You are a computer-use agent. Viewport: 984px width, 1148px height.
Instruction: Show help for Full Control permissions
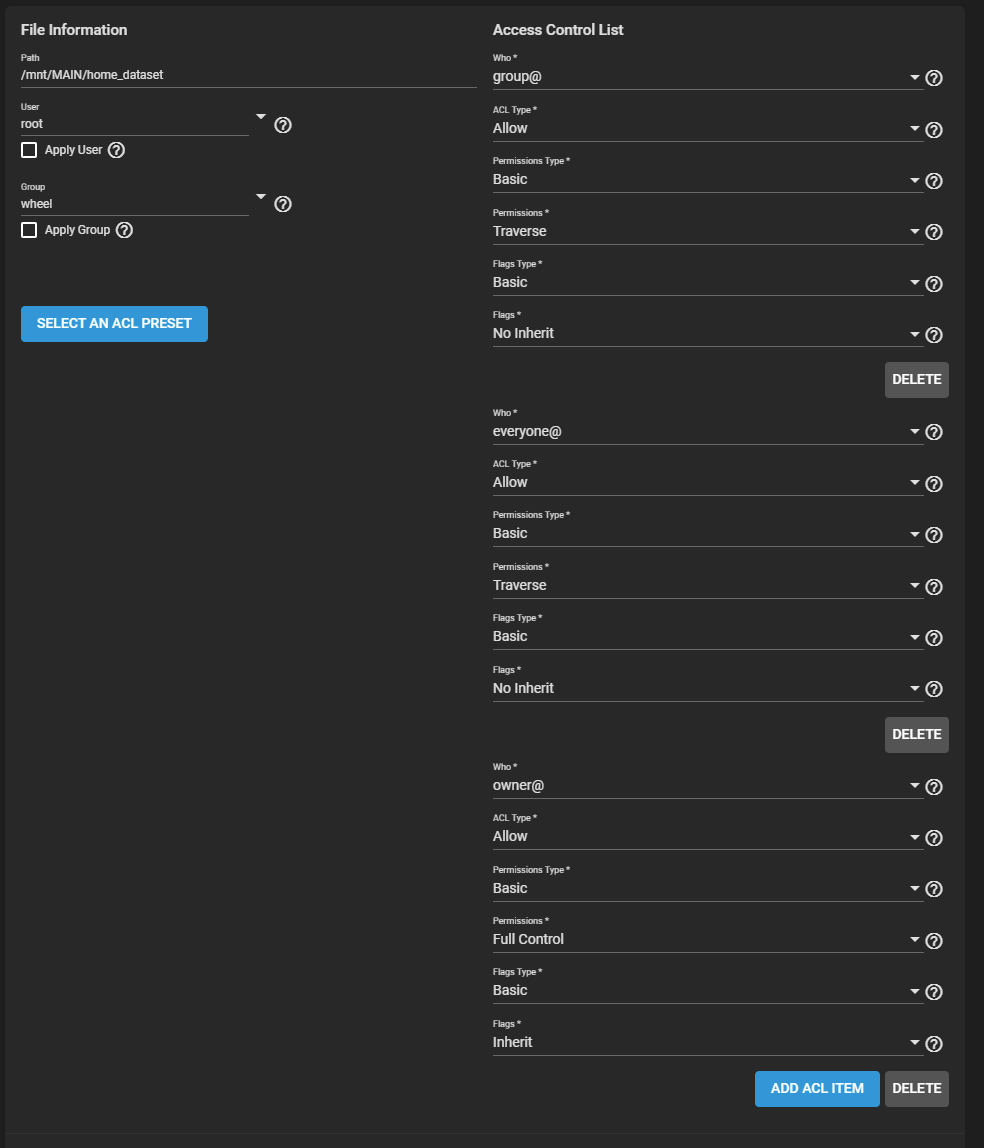pyautogui.click(x=933, y=941)
